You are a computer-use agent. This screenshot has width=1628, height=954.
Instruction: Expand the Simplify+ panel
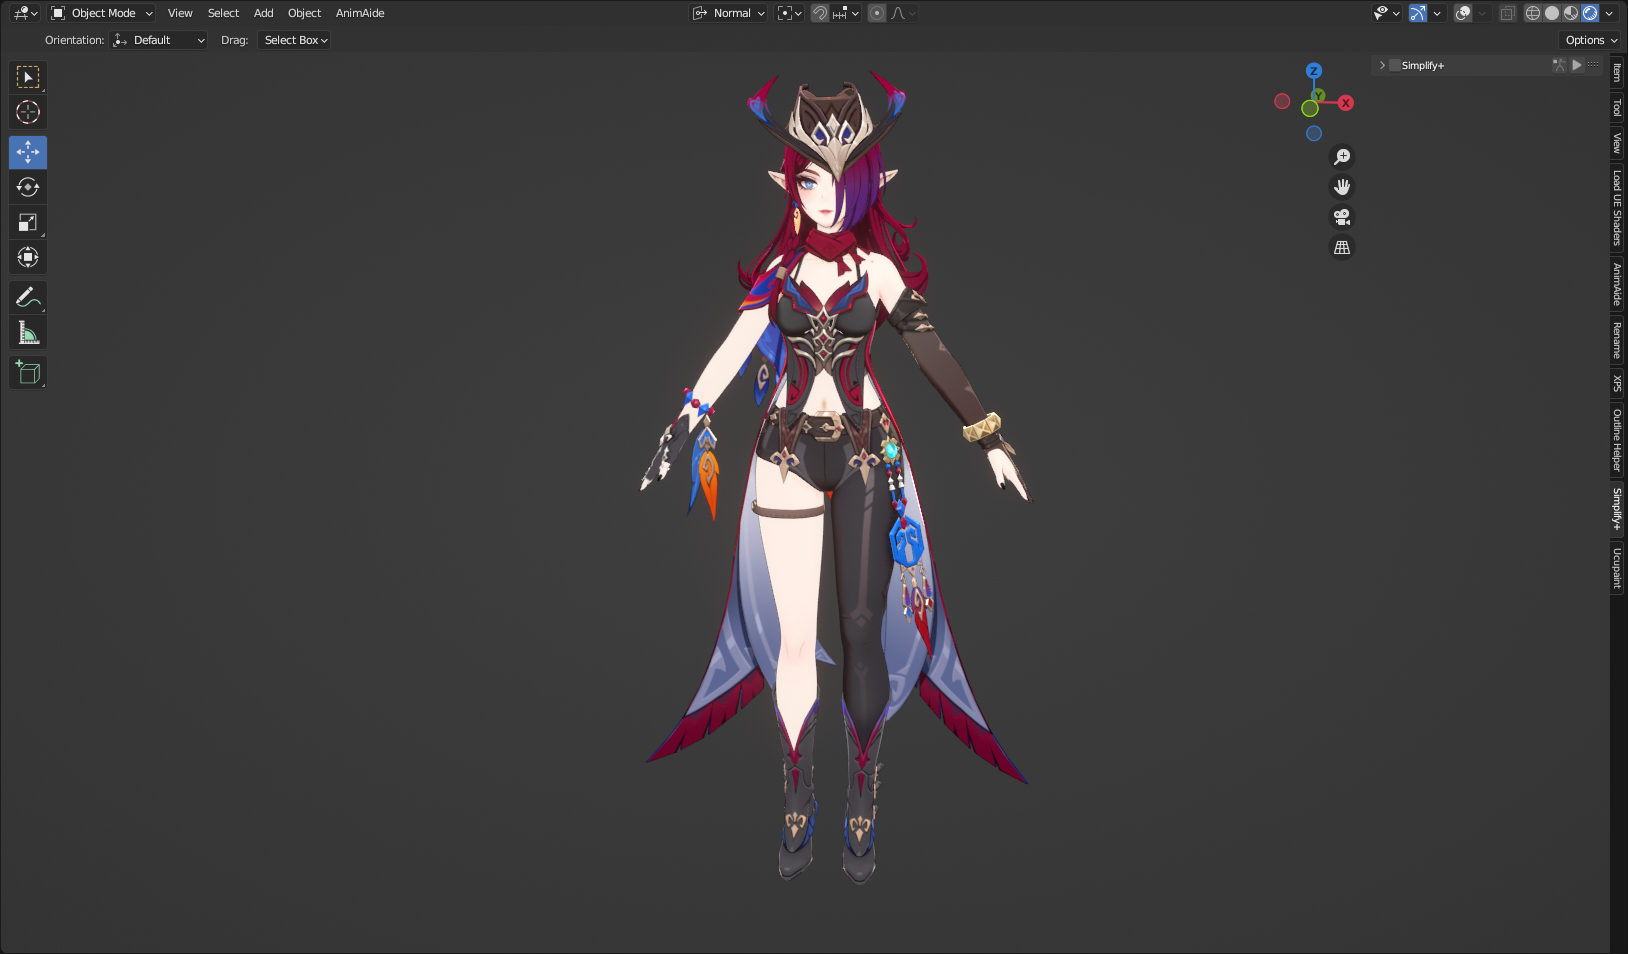1382,65
